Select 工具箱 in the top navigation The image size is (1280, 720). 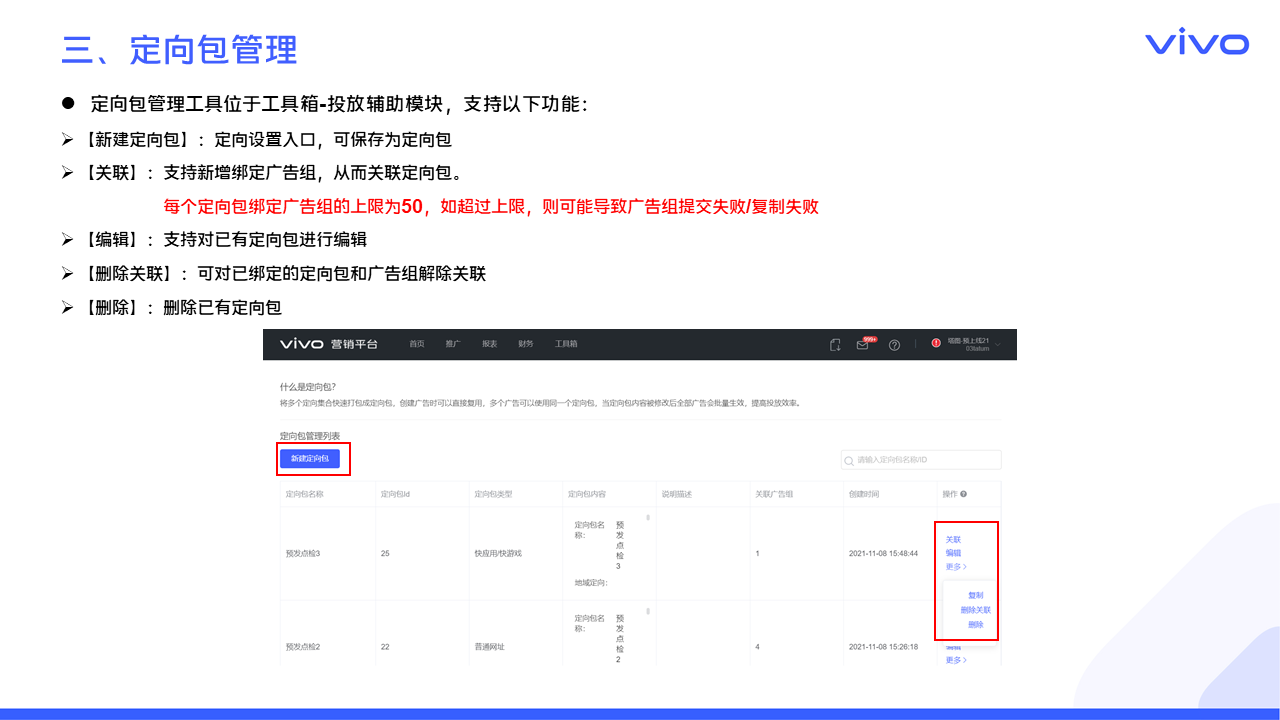(x=566, y=344)
